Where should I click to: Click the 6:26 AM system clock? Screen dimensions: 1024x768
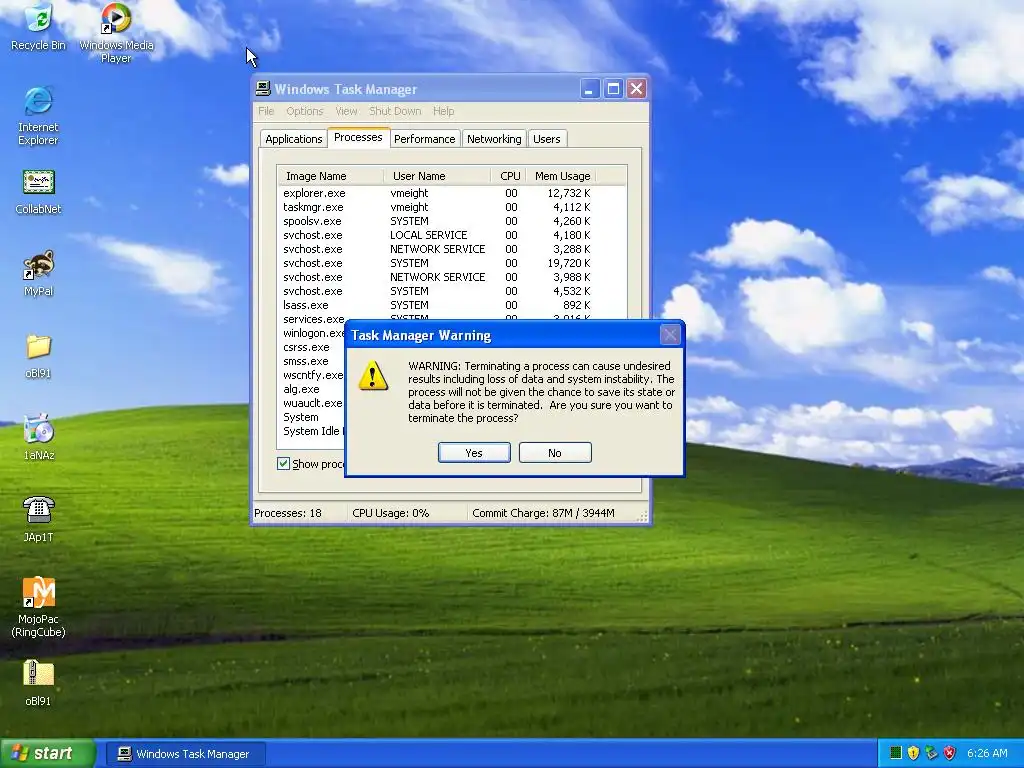(987, 753)
